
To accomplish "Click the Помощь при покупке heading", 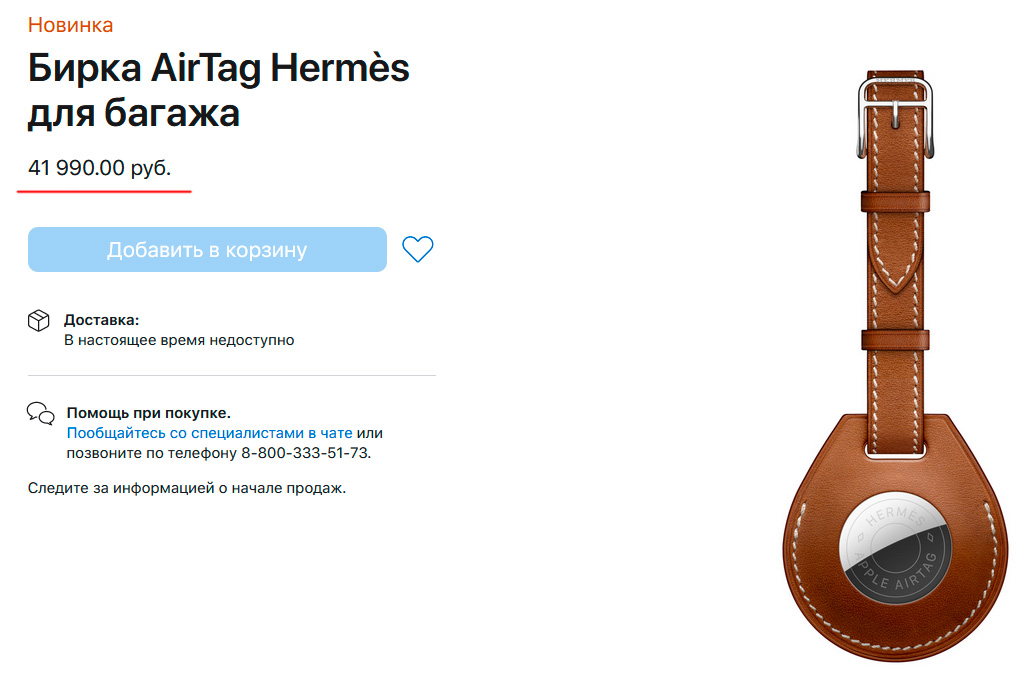I will (x=148, y=413).
